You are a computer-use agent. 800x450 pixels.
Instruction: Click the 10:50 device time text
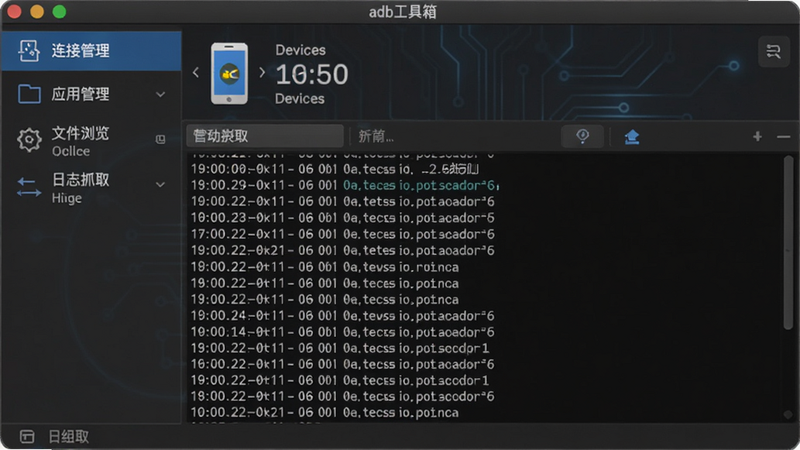point(312,74)
